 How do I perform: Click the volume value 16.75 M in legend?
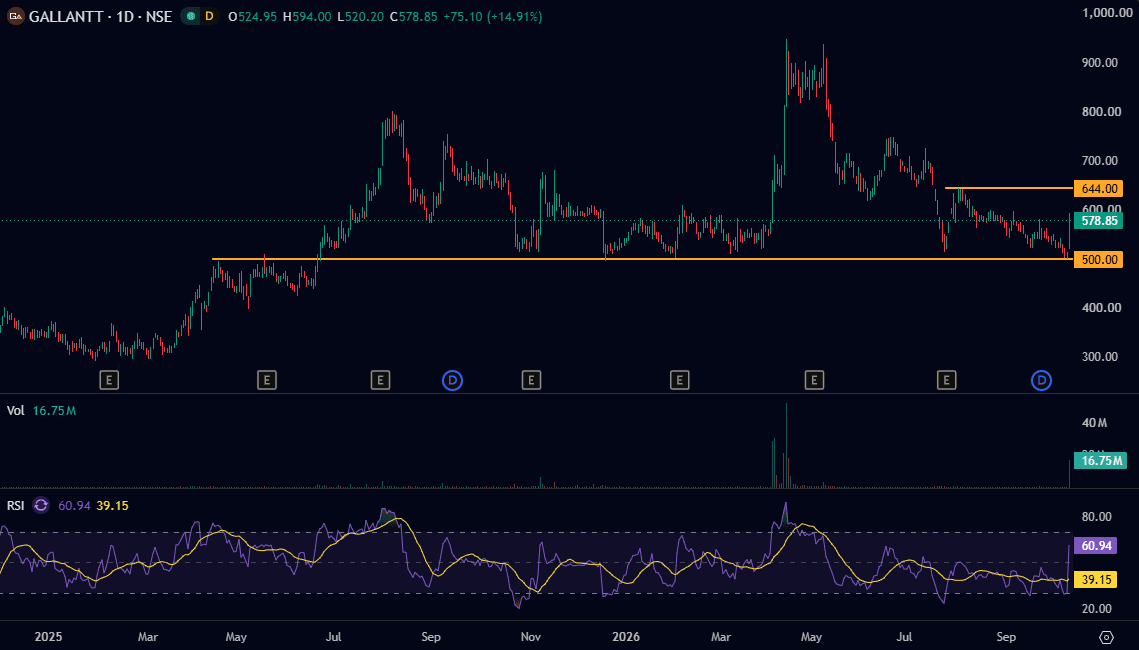[x=54, y=411]
